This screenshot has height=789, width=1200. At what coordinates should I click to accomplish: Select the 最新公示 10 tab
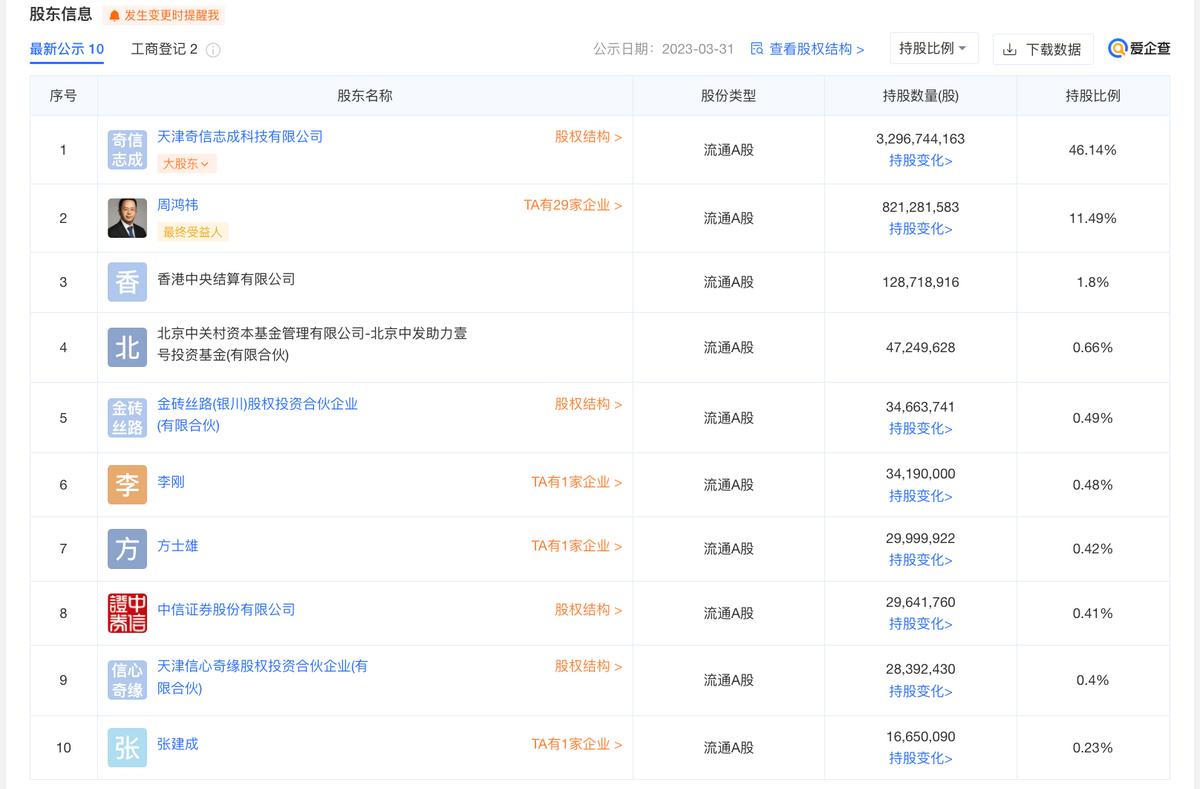pyautogui.click(x=66, y=47)
